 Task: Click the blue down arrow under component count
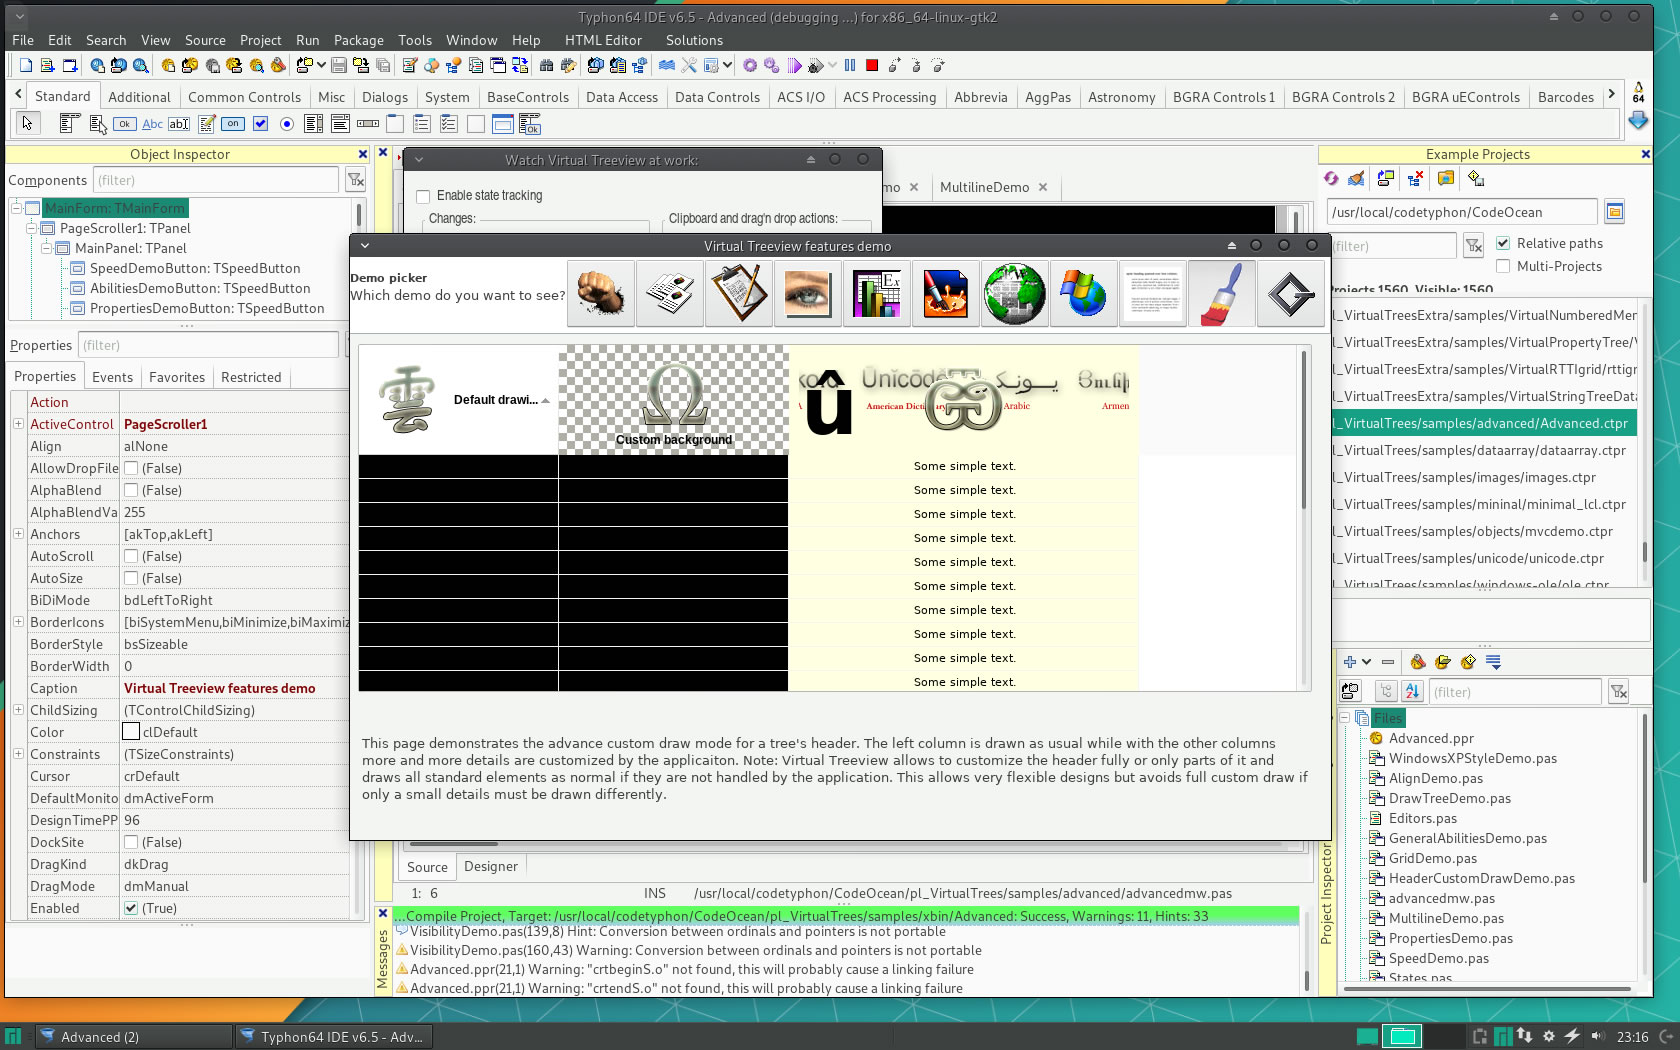pos(1638,120)
